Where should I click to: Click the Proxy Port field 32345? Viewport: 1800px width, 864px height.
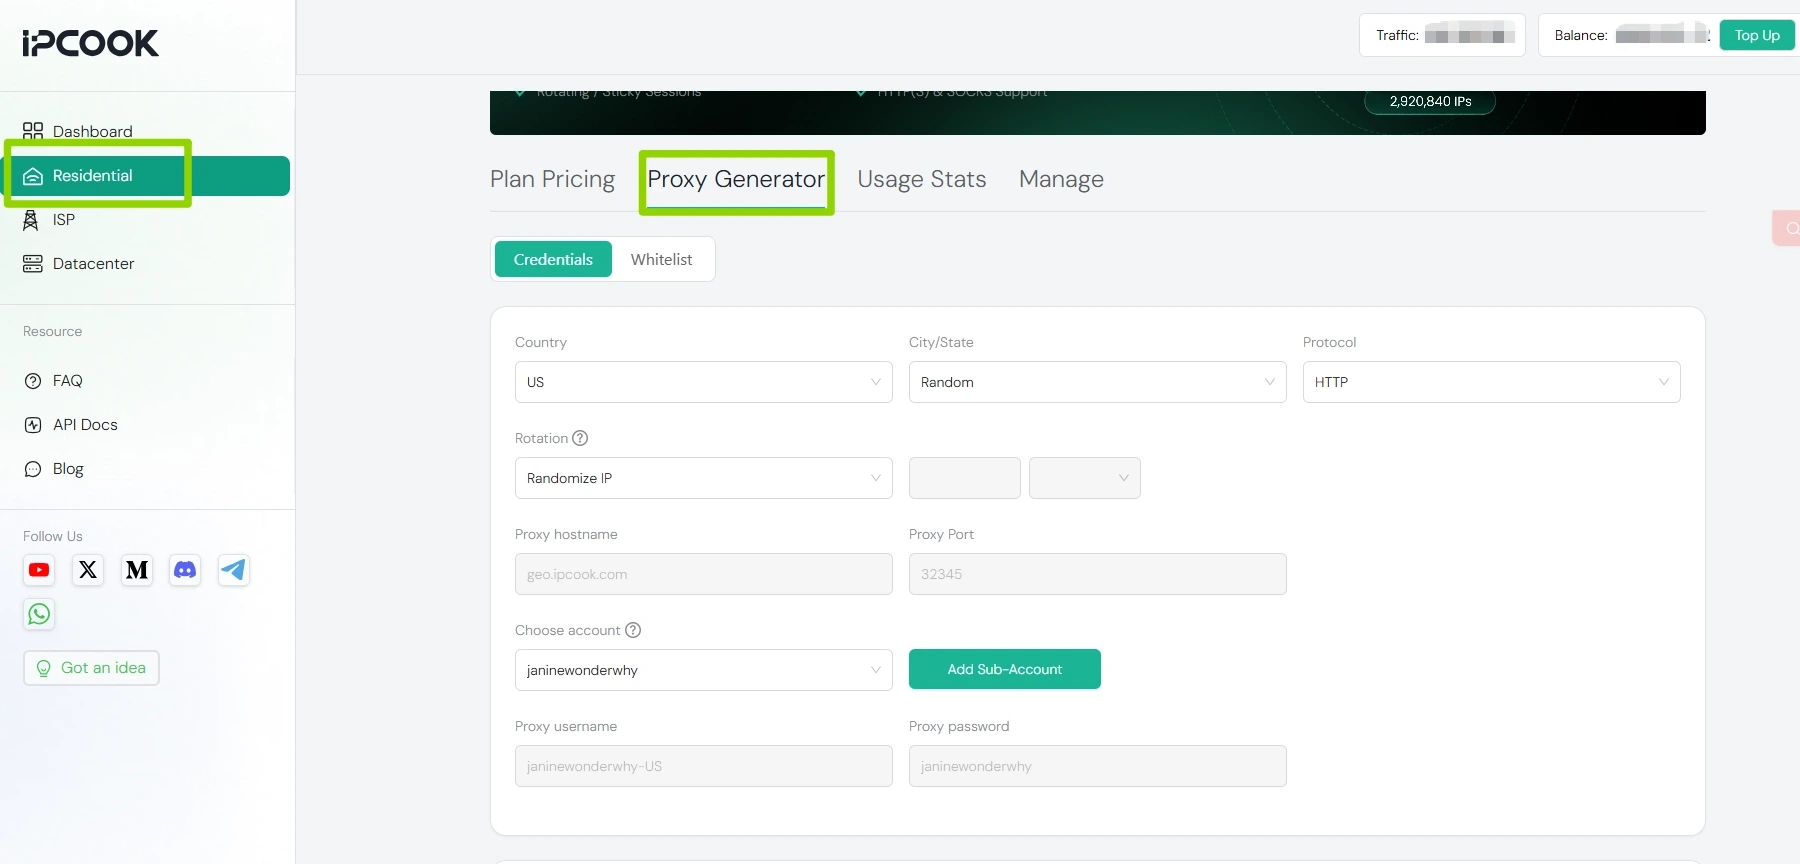point(1098,574)
